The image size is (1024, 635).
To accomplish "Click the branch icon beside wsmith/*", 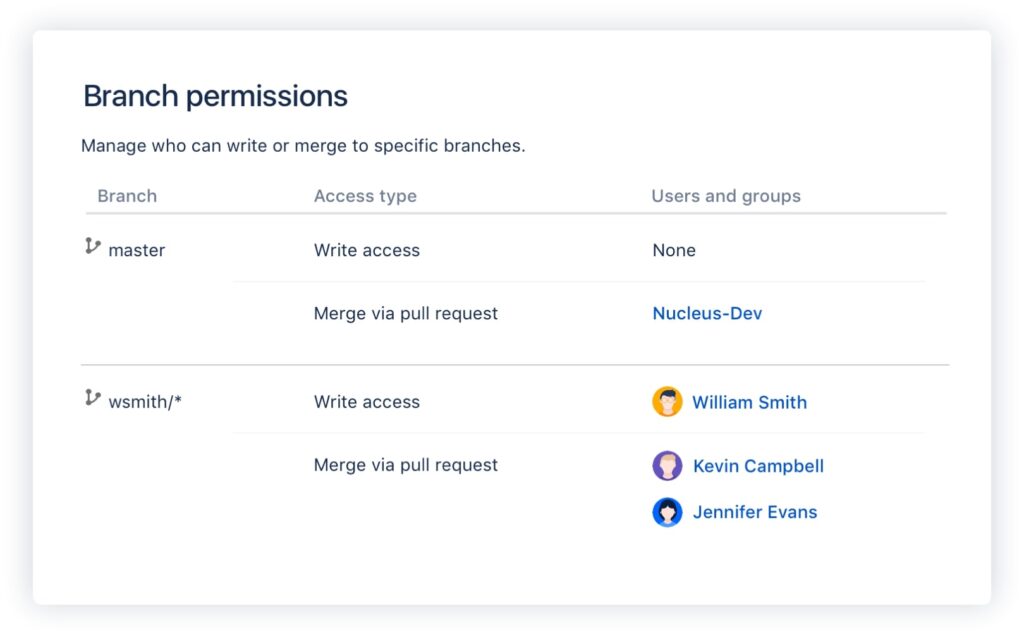I will (93, 397).
